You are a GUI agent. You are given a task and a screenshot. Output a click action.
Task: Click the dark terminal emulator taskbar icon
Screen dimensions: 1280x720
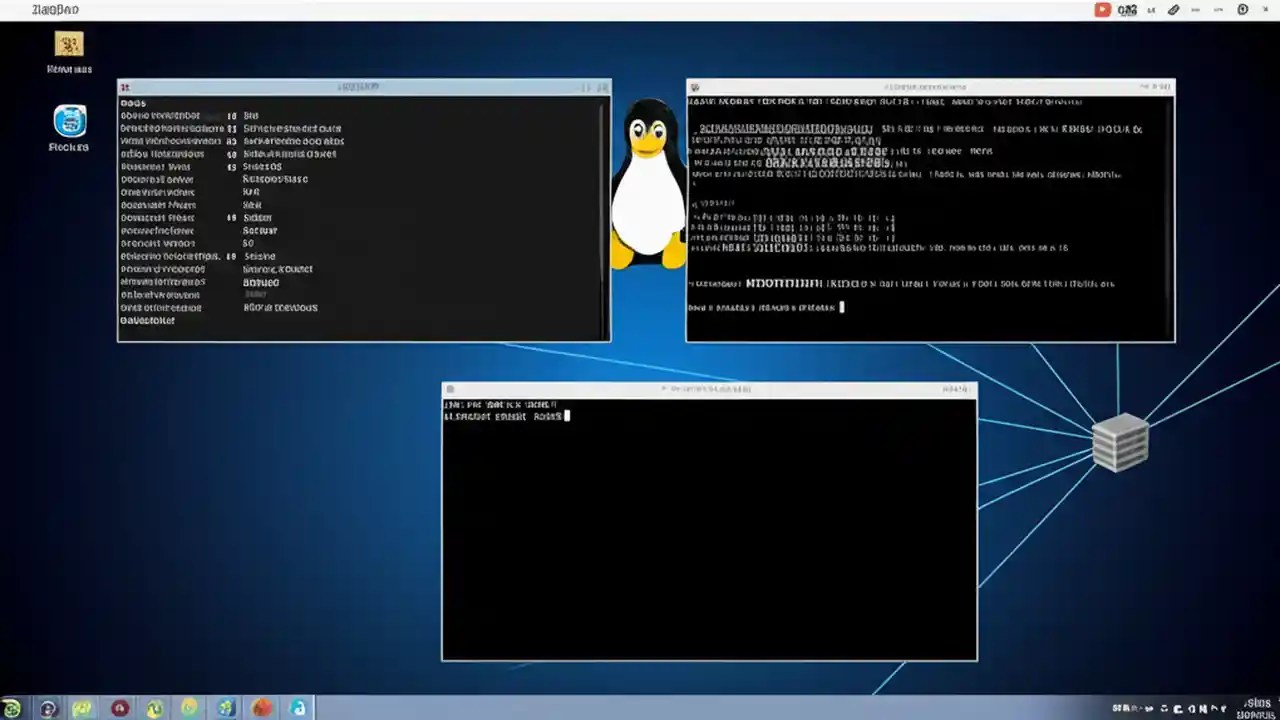point(47,708)
